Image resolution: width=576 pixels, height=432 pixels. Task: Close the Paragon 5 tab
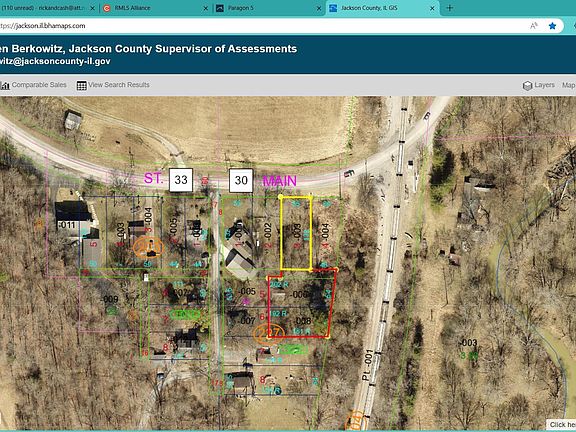[x=319, y=8]
